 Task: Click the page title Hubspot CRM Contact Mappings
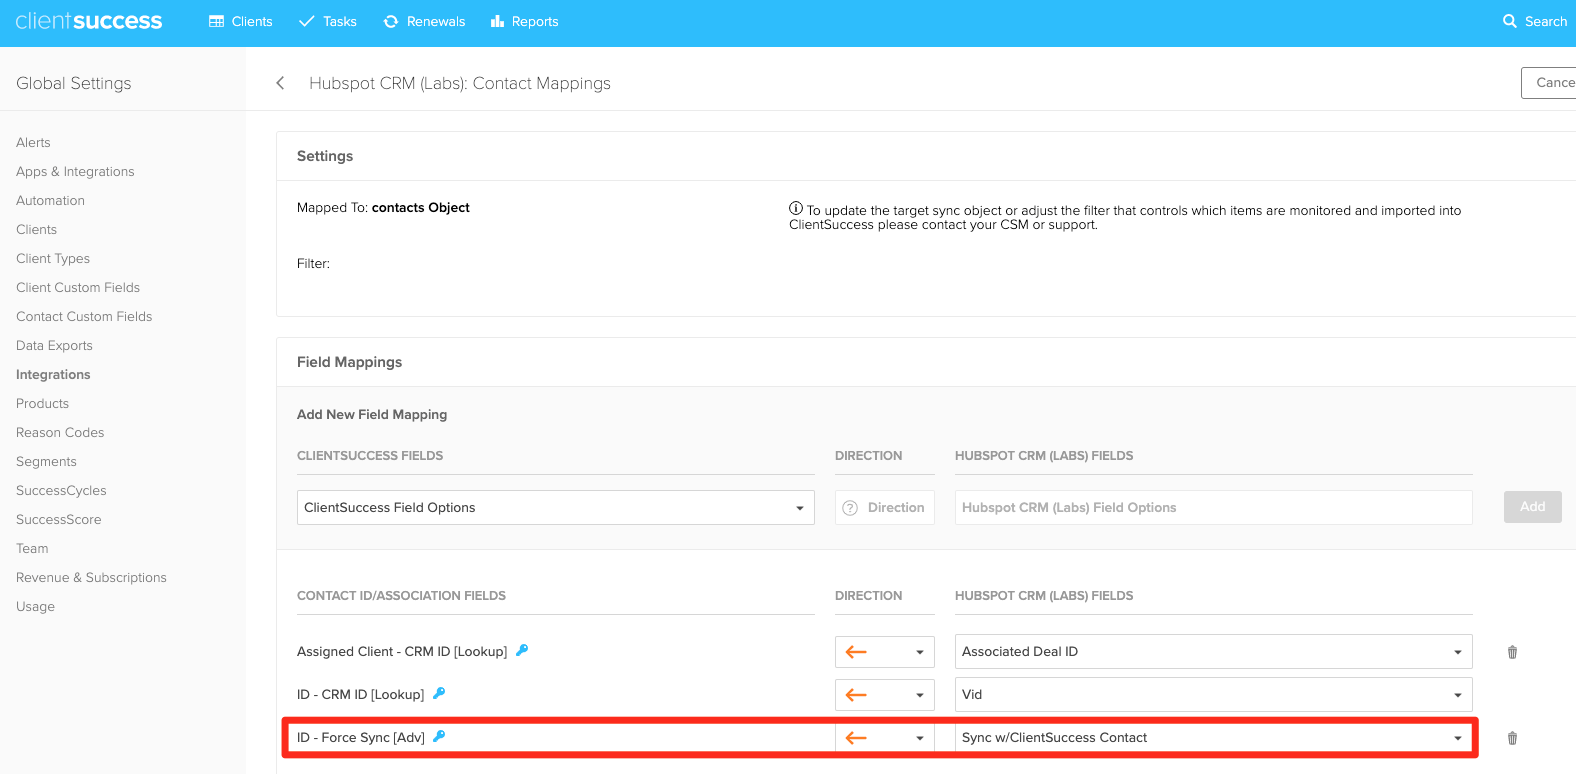point(460,83)
